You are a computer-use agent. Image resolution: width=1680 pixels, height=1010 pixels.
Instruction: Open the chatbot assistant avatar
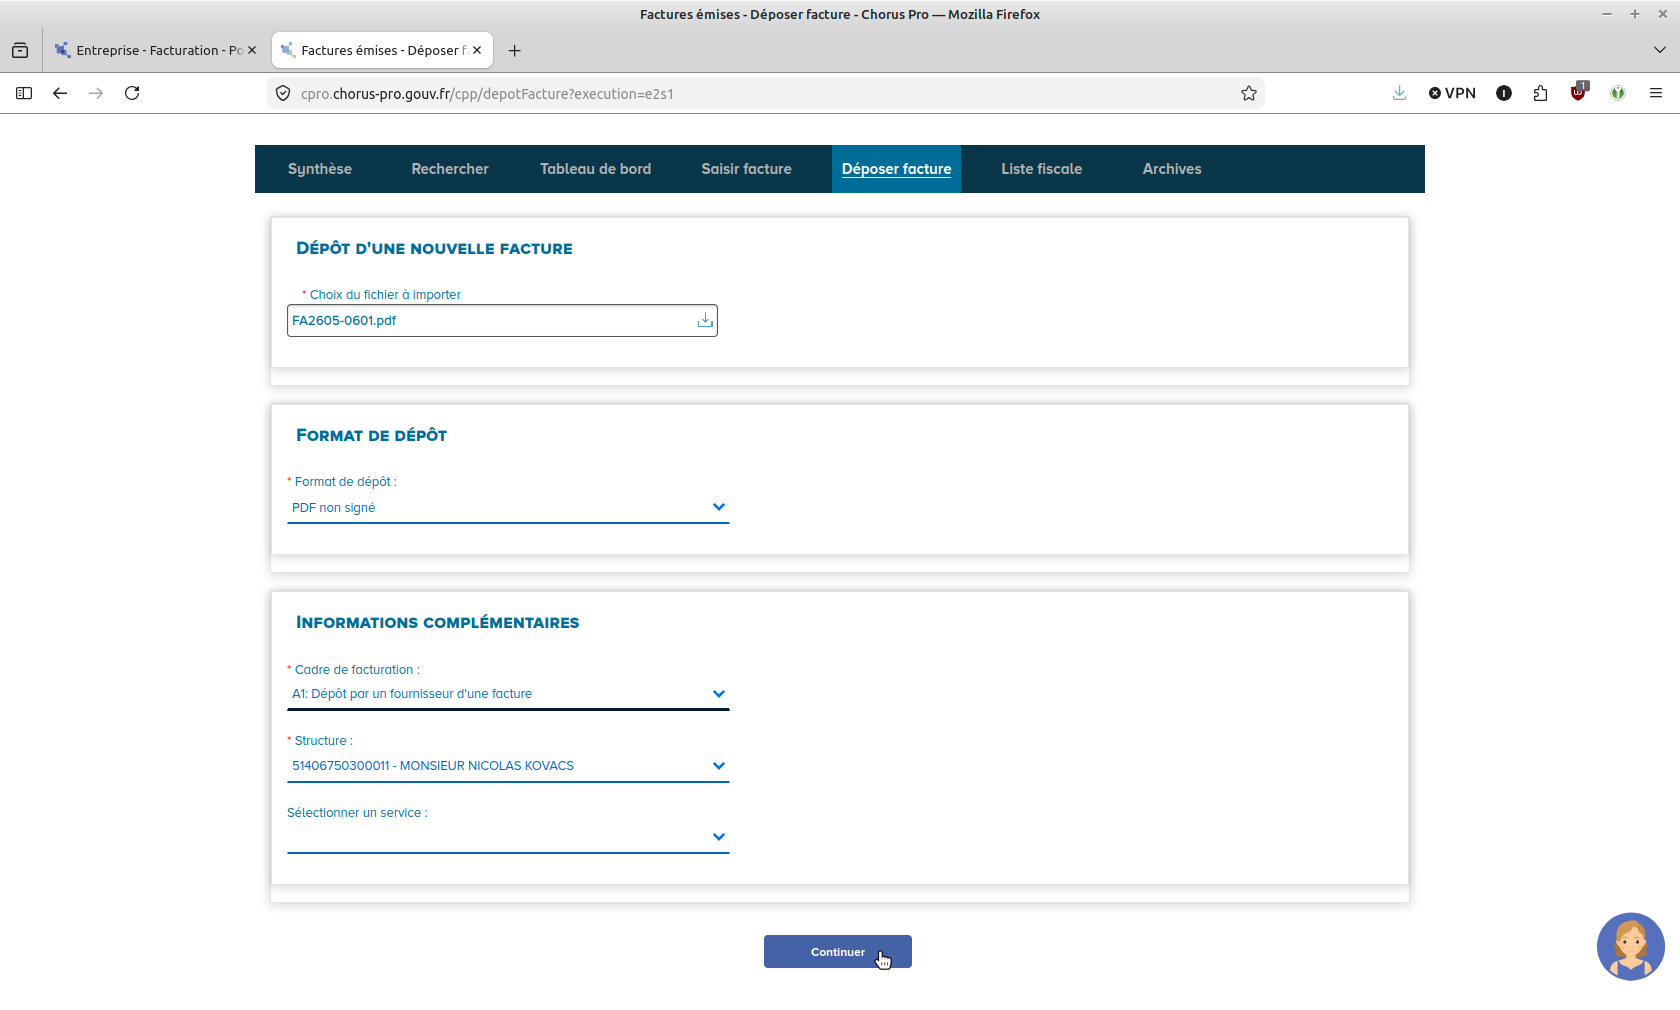point(1630,946)
